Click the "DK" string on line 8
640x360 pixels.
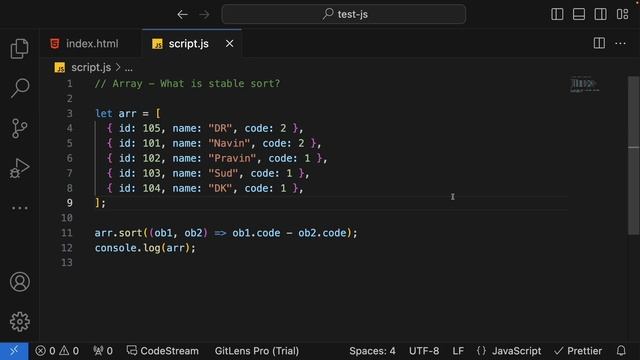click(x=220, y=188)
